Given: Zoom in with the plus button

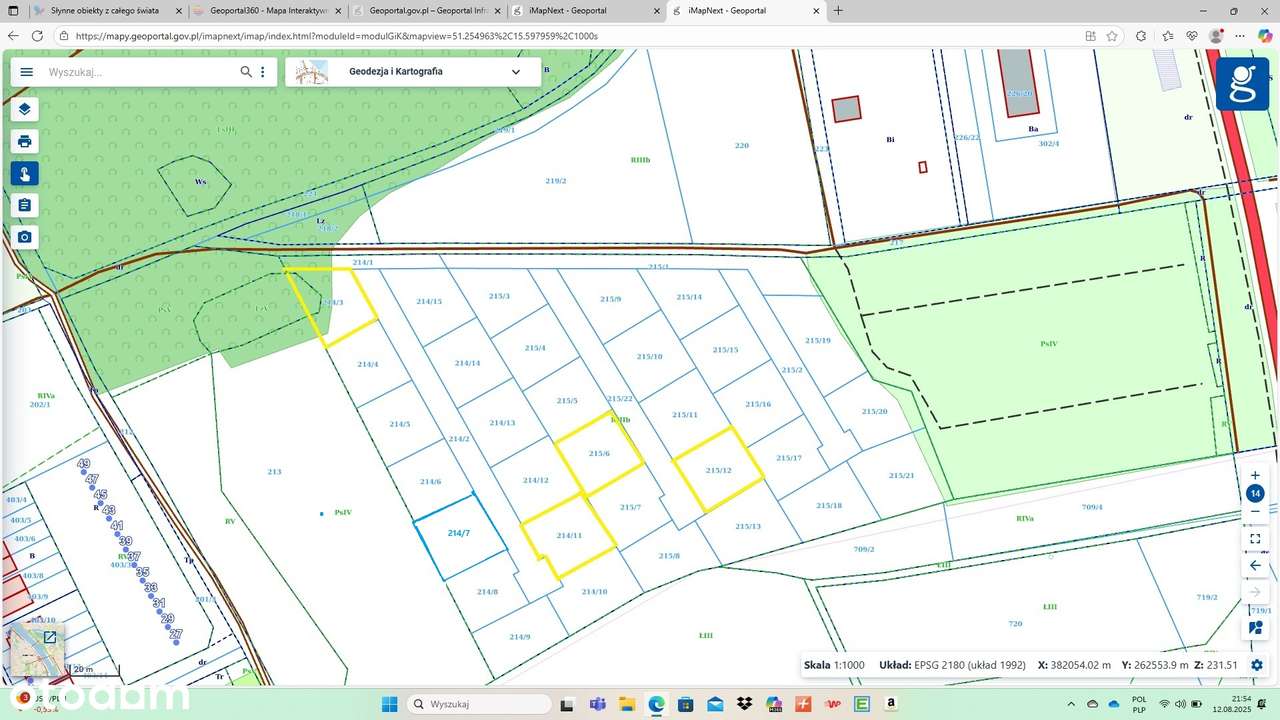Looking at the screenshot, I should (1255, 476).
